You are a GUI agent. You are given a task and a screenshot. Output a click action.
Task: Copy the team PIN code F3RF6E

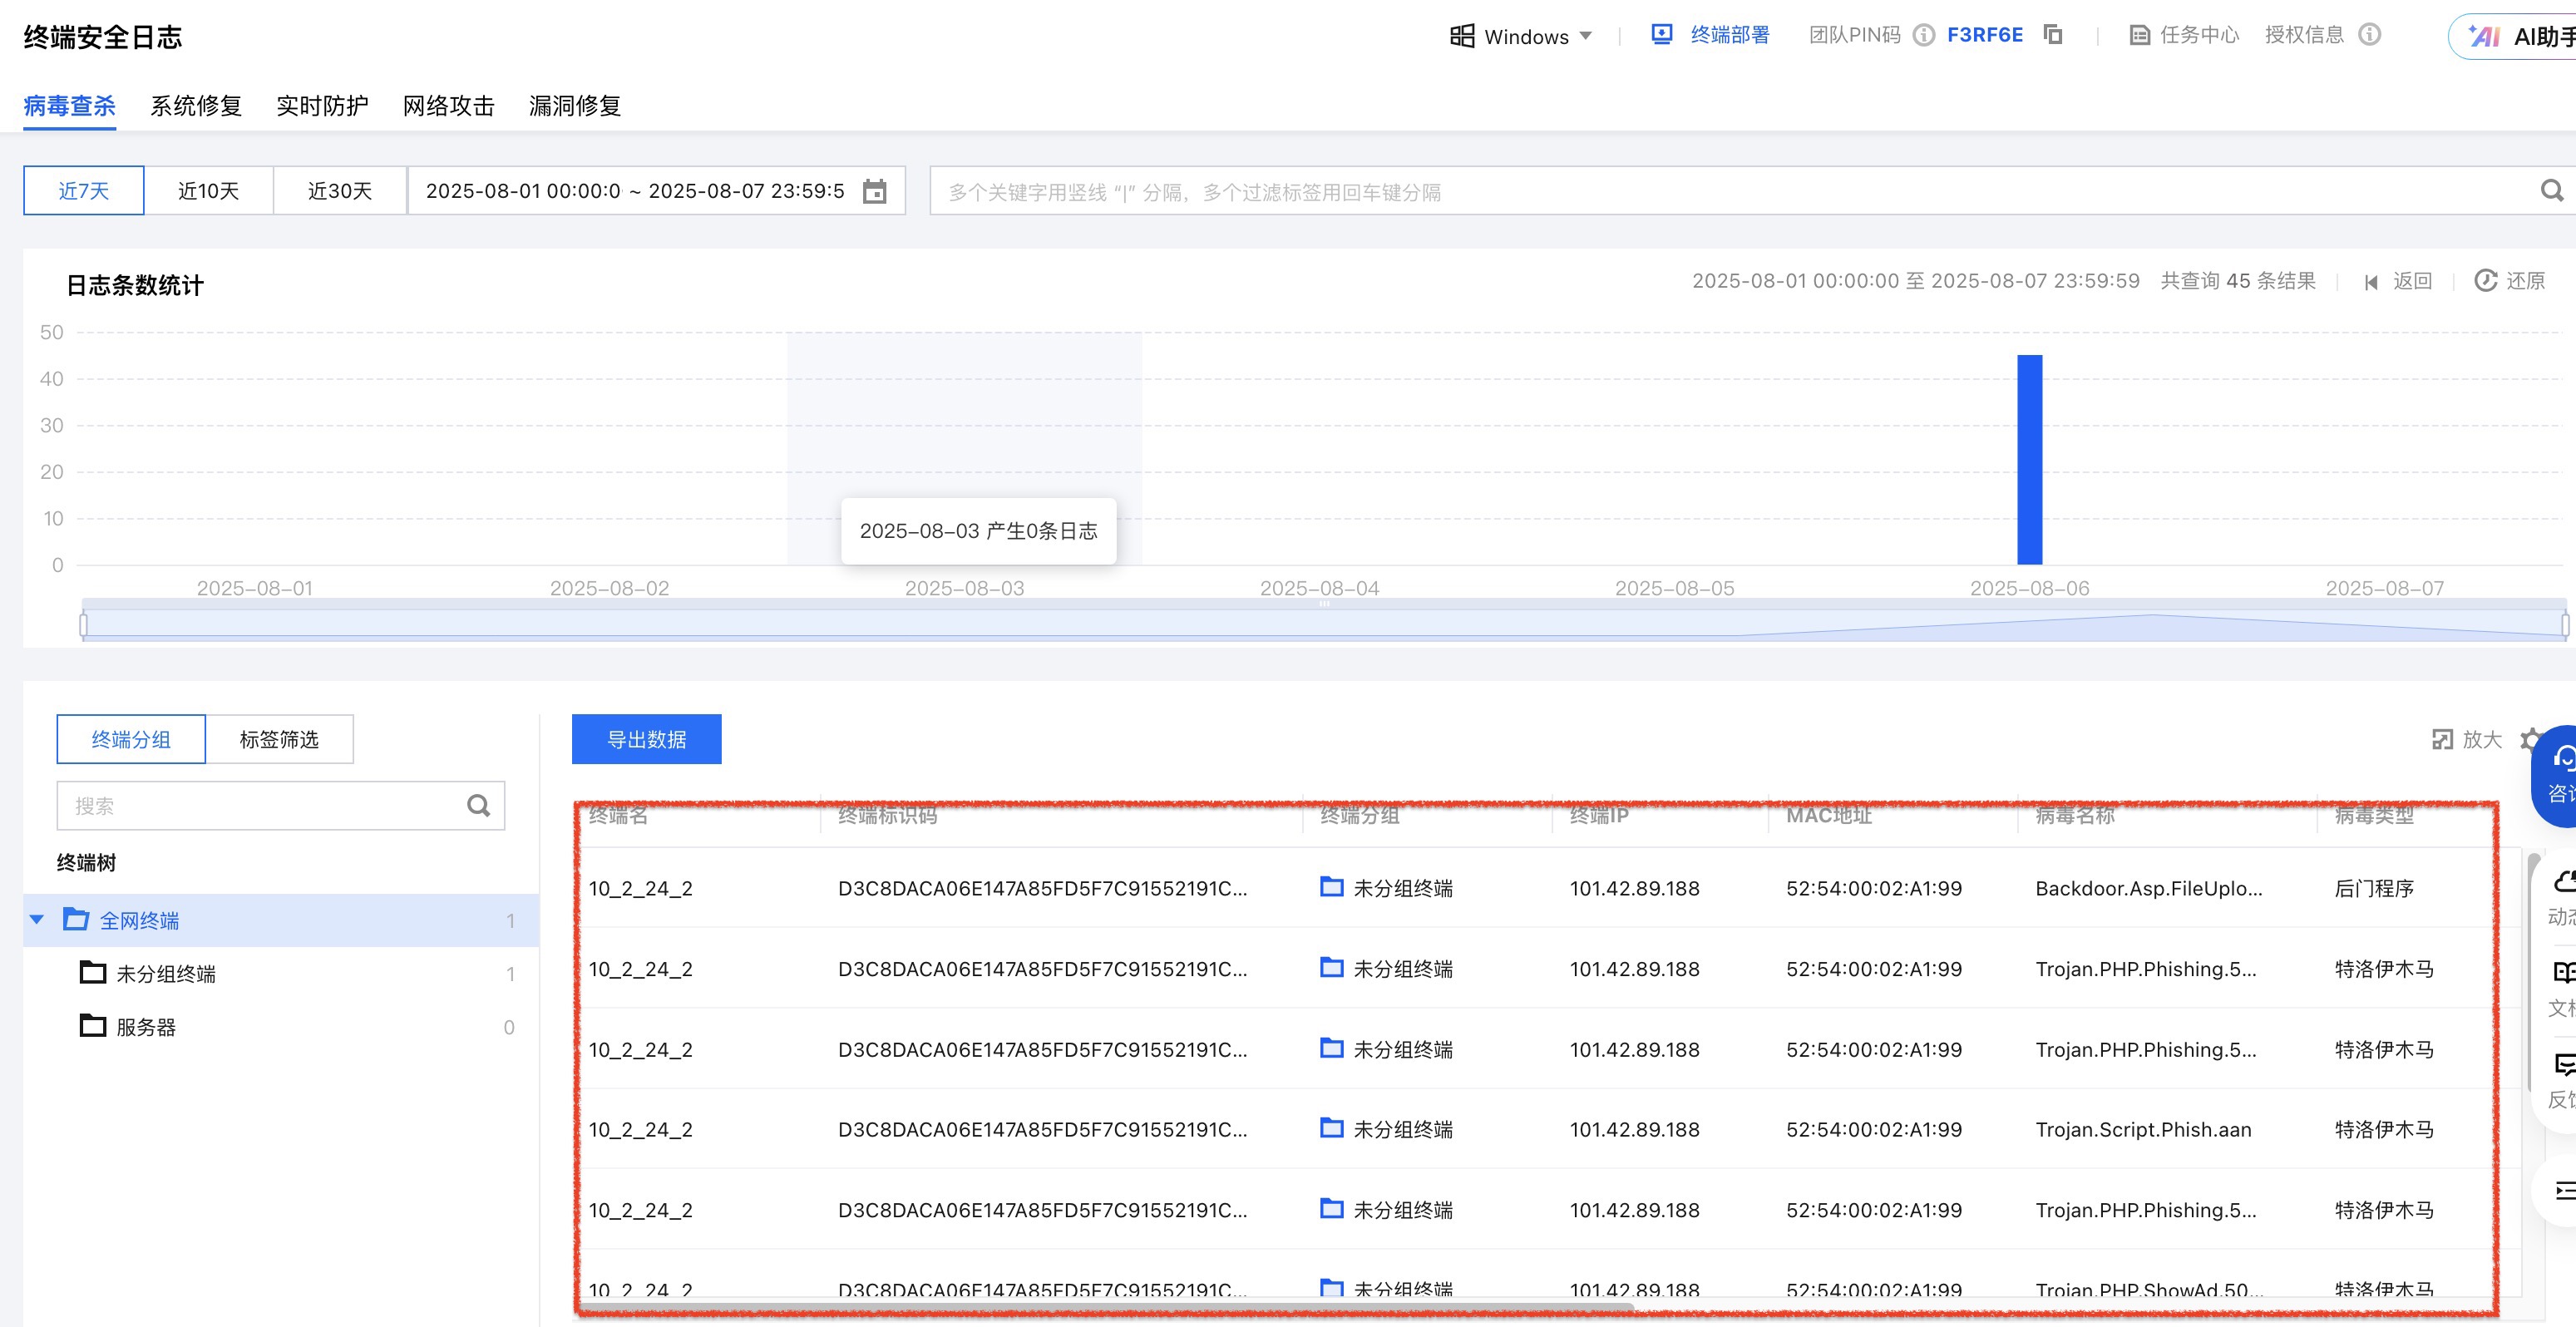coord(2053,35)
